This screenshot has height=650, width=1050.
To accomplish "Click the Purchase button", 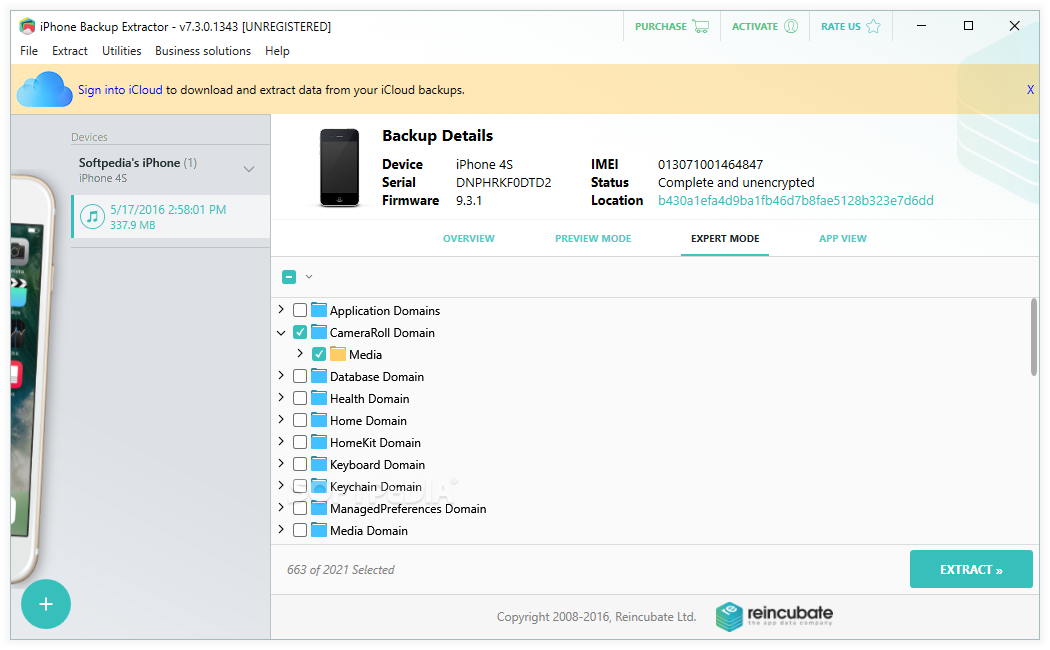I will [x=672, y=27].
